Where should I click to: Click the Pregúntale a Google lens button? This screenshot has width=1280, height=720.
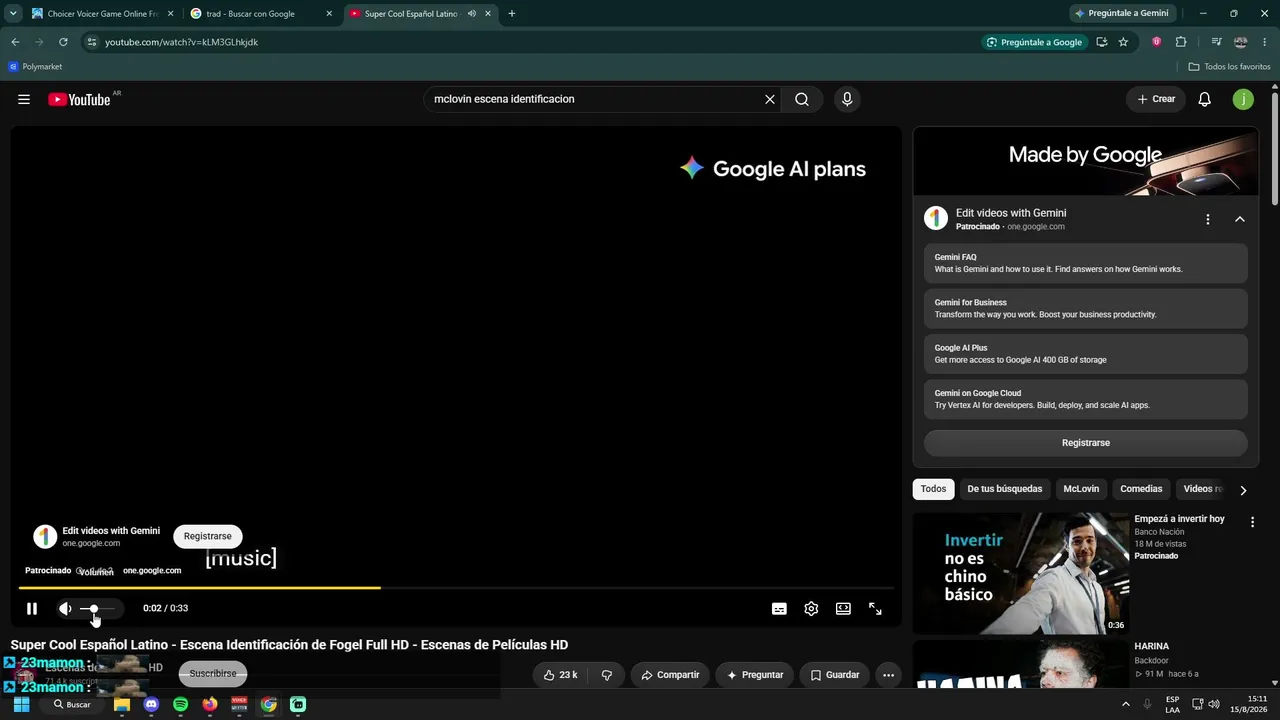[1034, 42]
